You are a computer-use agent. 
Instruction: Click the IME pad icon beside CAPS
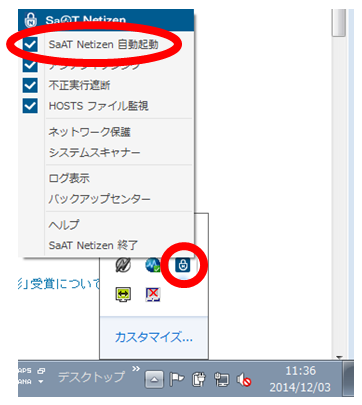tap(41, 371)
